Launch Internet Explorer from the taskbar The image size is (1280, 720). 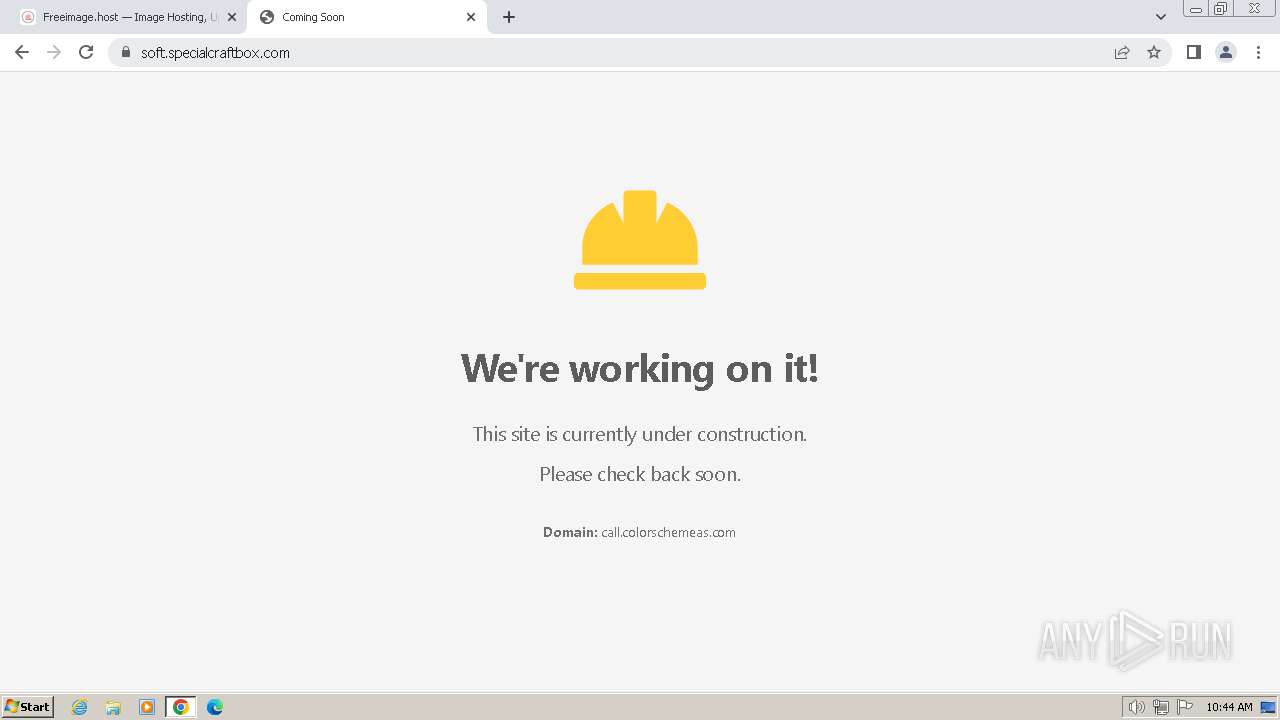(x=80, y=707)
